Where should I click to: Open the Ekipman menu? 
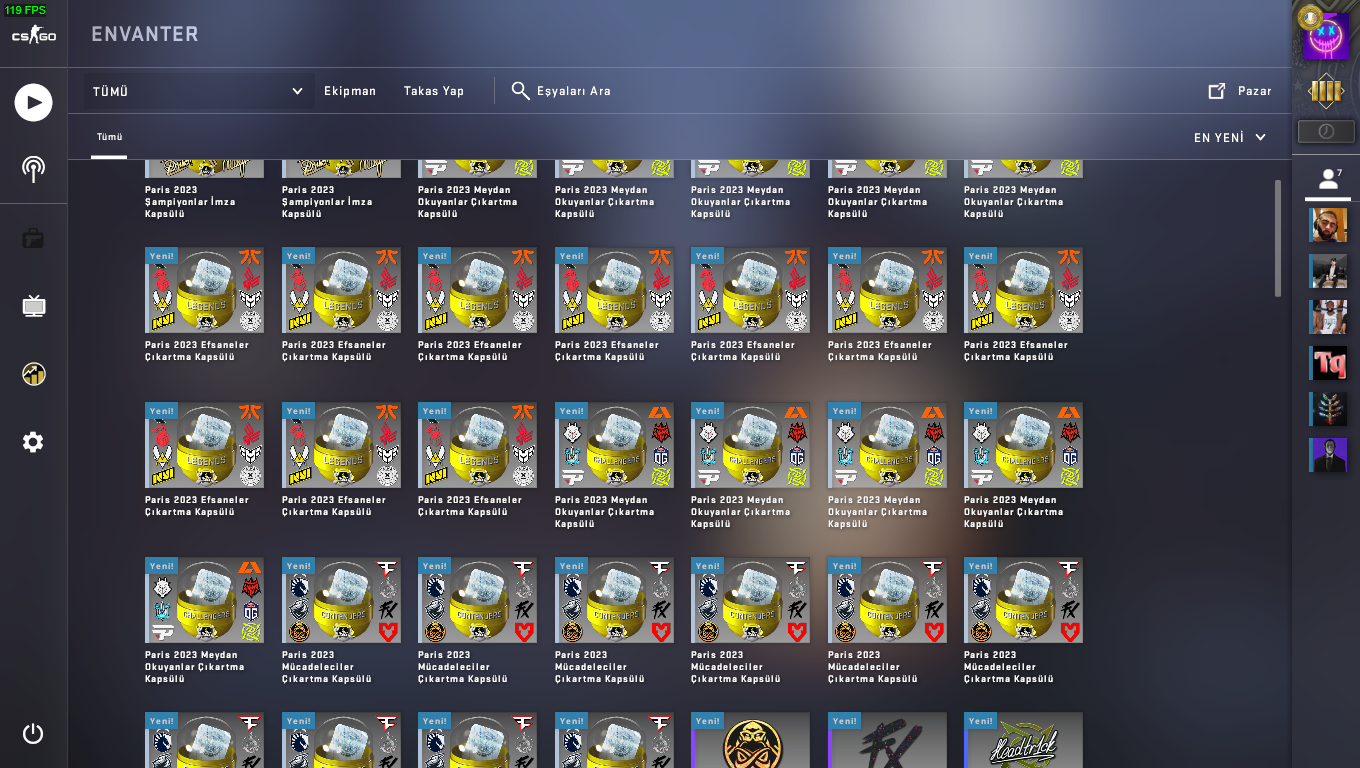tap(350, 91)
